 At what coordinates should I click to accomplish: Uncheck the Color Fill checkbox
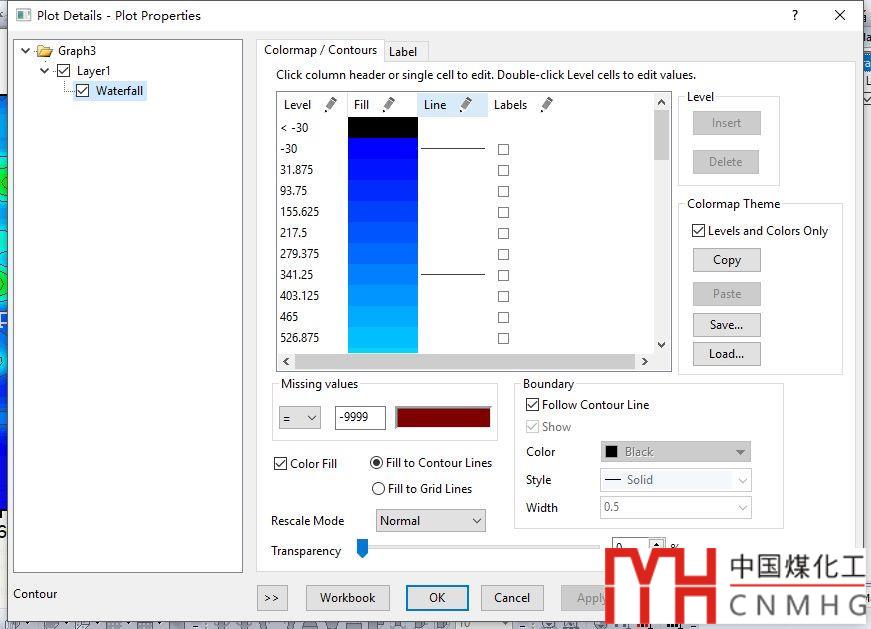(x=281, y=463)
